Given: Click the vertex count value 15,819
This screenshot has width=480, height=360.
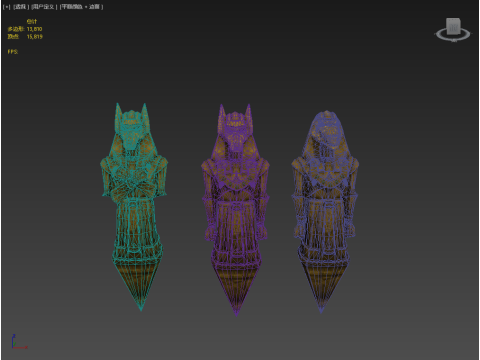Looking at the screenshot, I should [35, 37].
